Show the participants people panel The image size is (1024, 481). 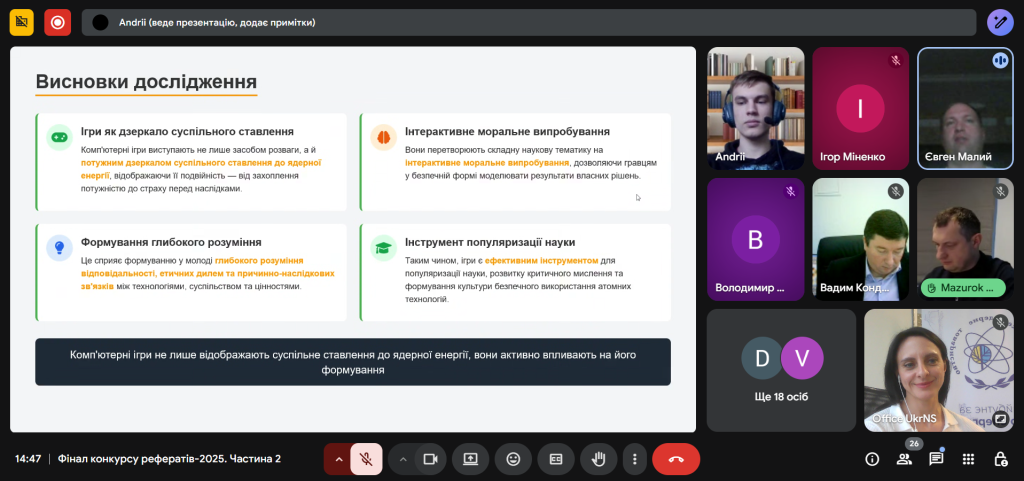click(904, 459)
